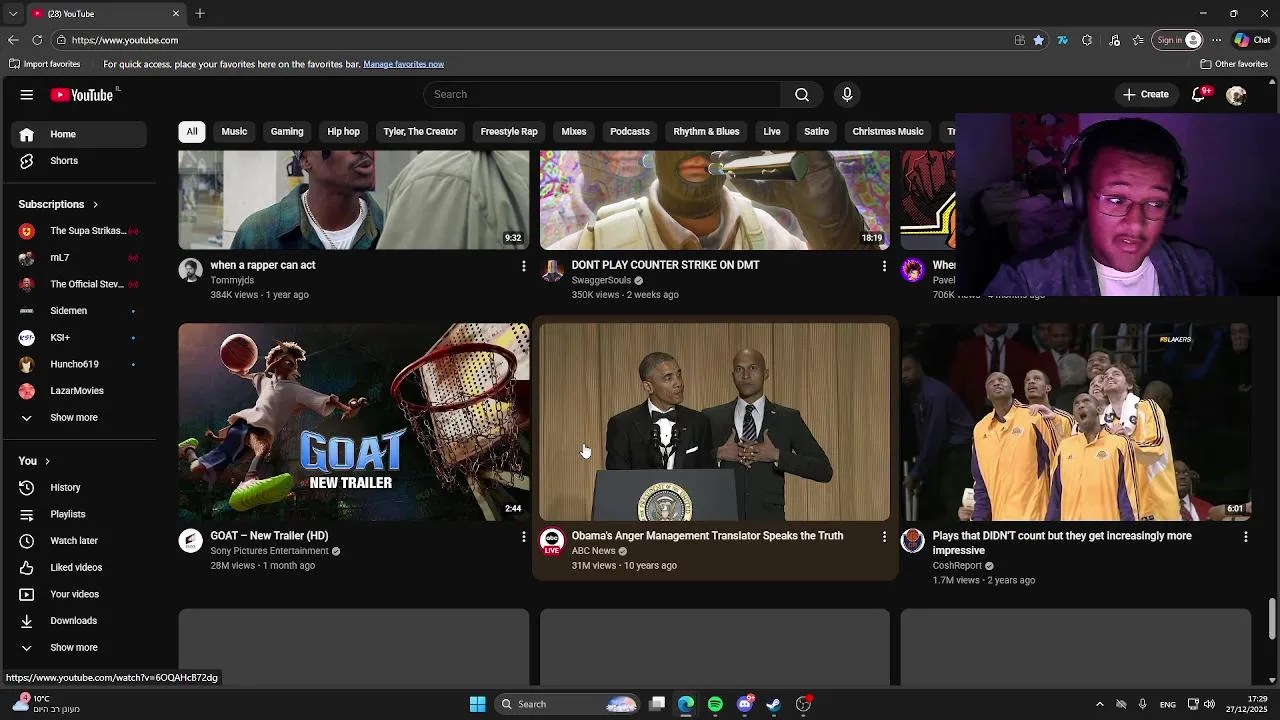
Task: Open Spotify from the taskbar
Action: (715, 704)
